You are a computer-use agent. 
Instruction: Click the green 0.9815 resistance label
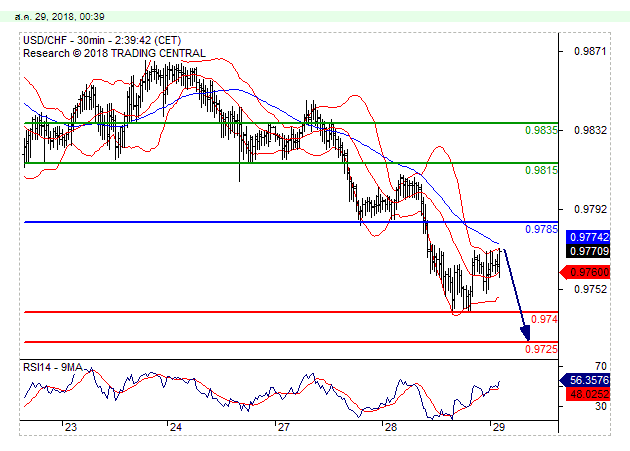[x=541, y=170]
